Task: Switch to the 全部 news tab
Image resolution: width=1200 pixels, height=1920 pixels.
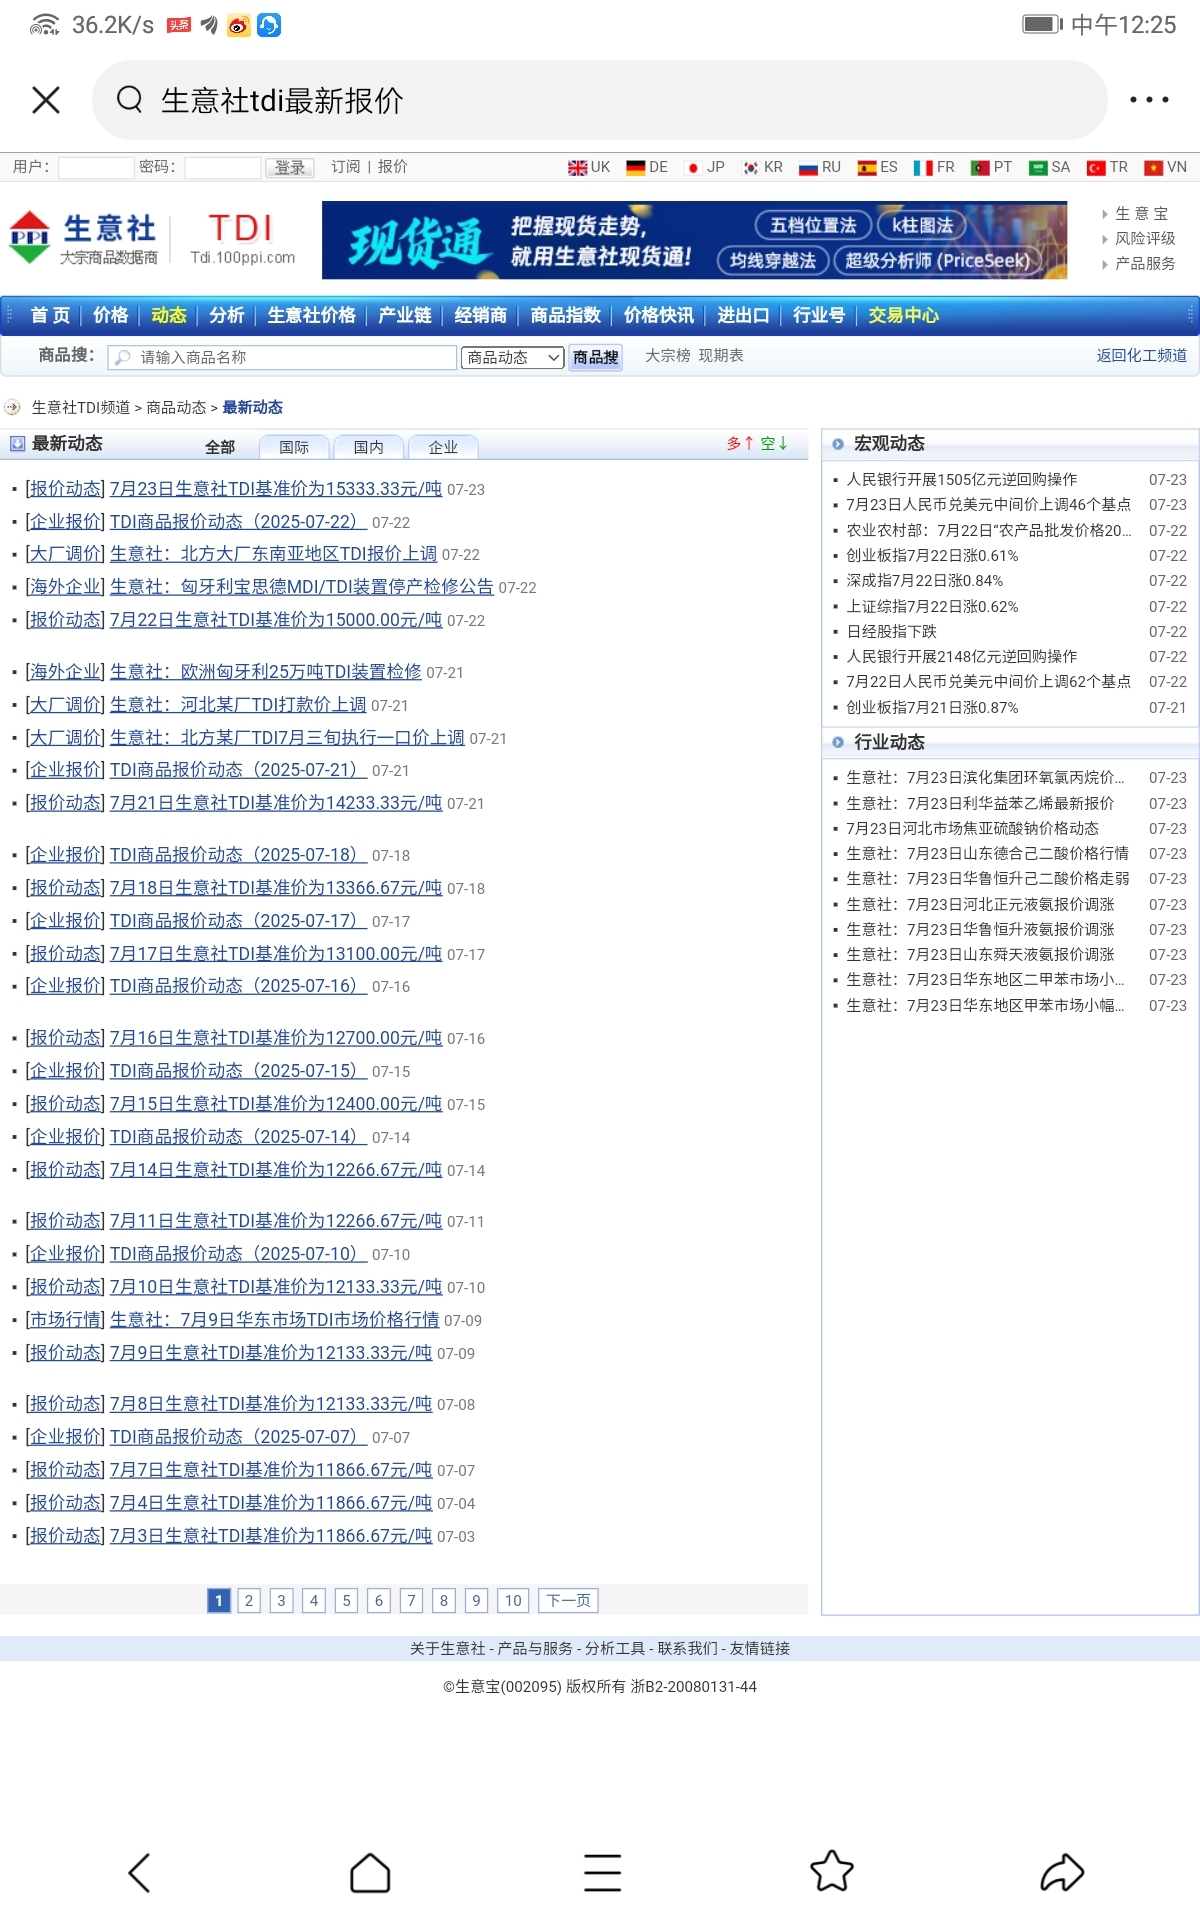Action: coord(220,447)
